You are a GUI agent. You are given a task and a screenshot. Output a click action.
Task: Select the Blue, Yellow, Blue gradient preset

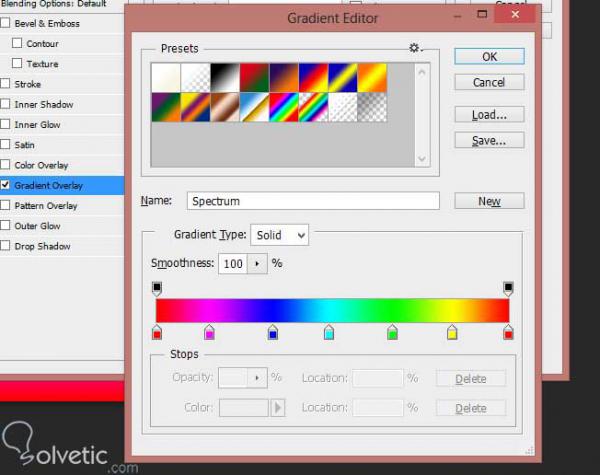[343, 78]
